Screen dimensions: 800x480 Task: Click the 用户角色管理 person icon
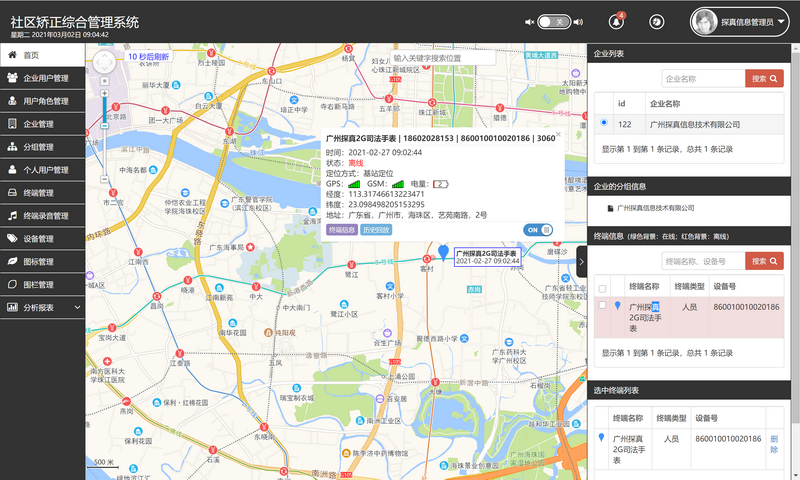tap(12, 100)
